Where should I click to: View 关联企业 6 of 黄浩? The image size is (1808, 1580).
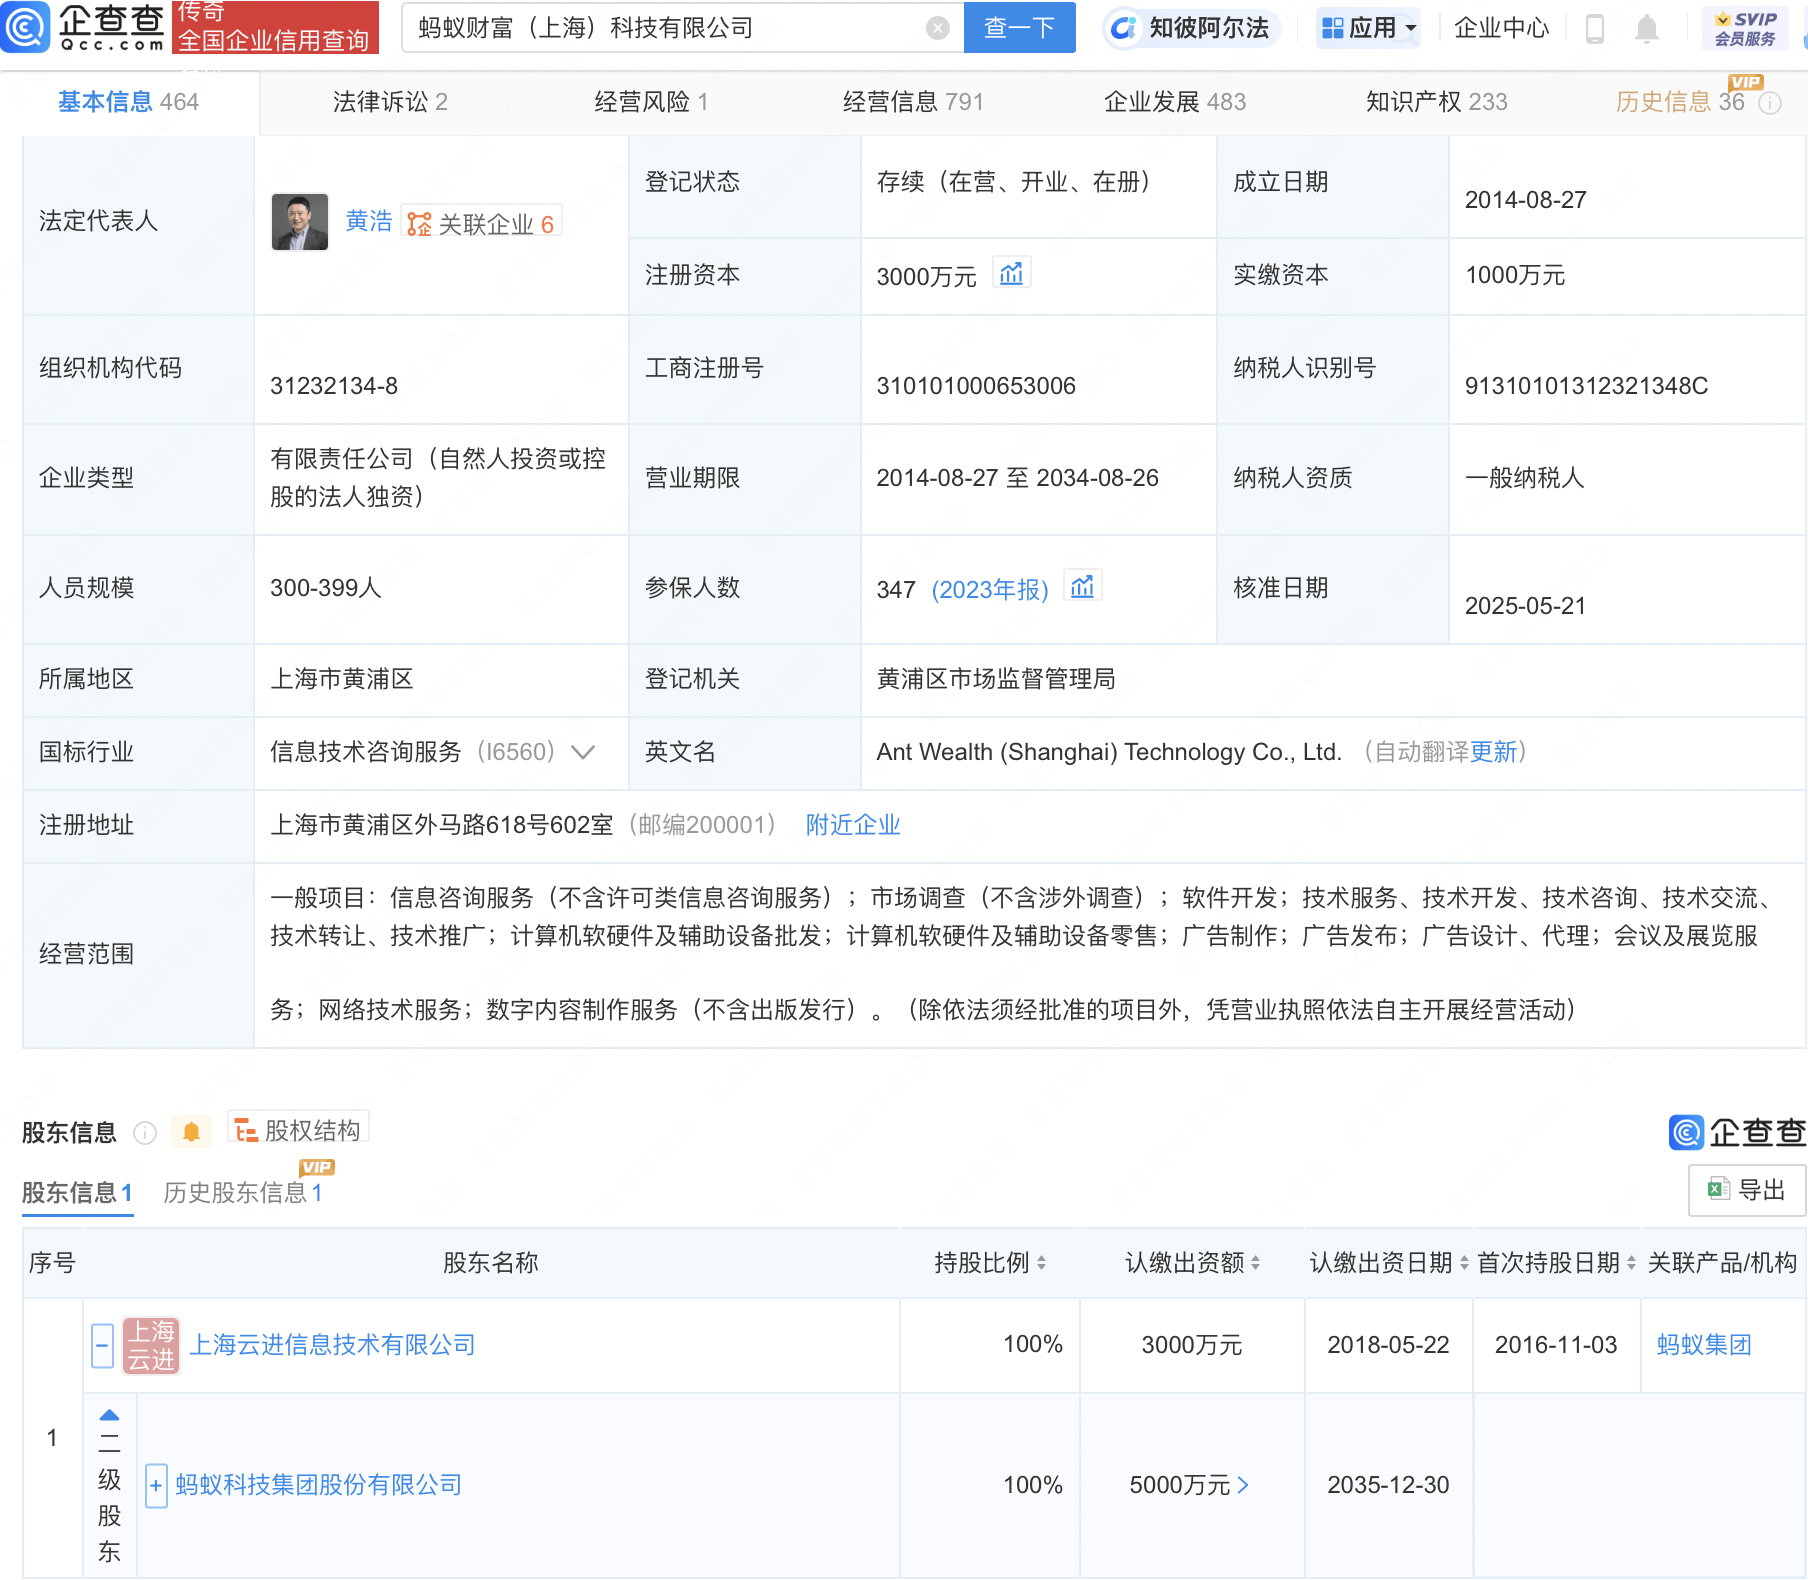pyautogui.click(x=482, y=223)
